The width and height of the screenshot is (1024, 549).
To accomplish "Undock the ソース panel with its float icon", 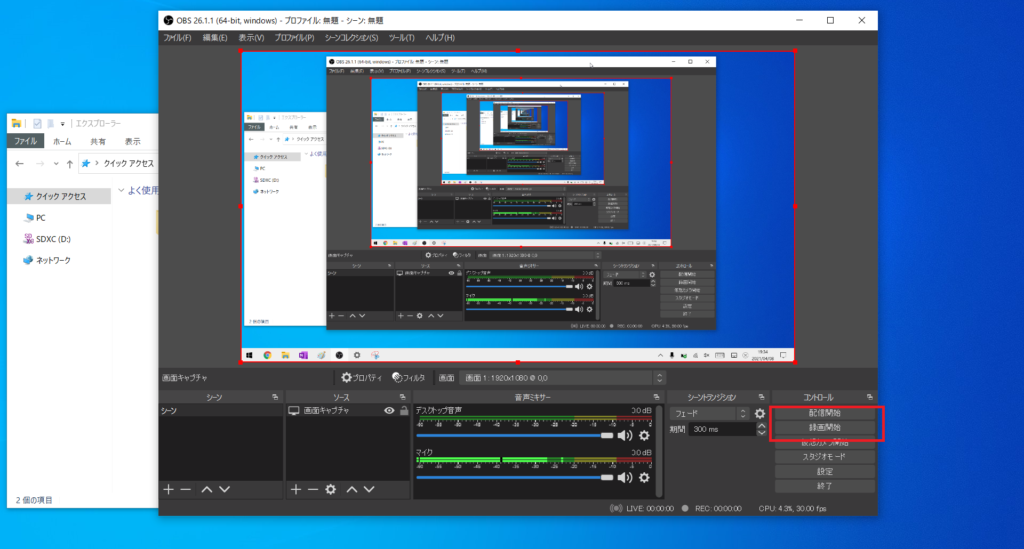I will point(402,397).
